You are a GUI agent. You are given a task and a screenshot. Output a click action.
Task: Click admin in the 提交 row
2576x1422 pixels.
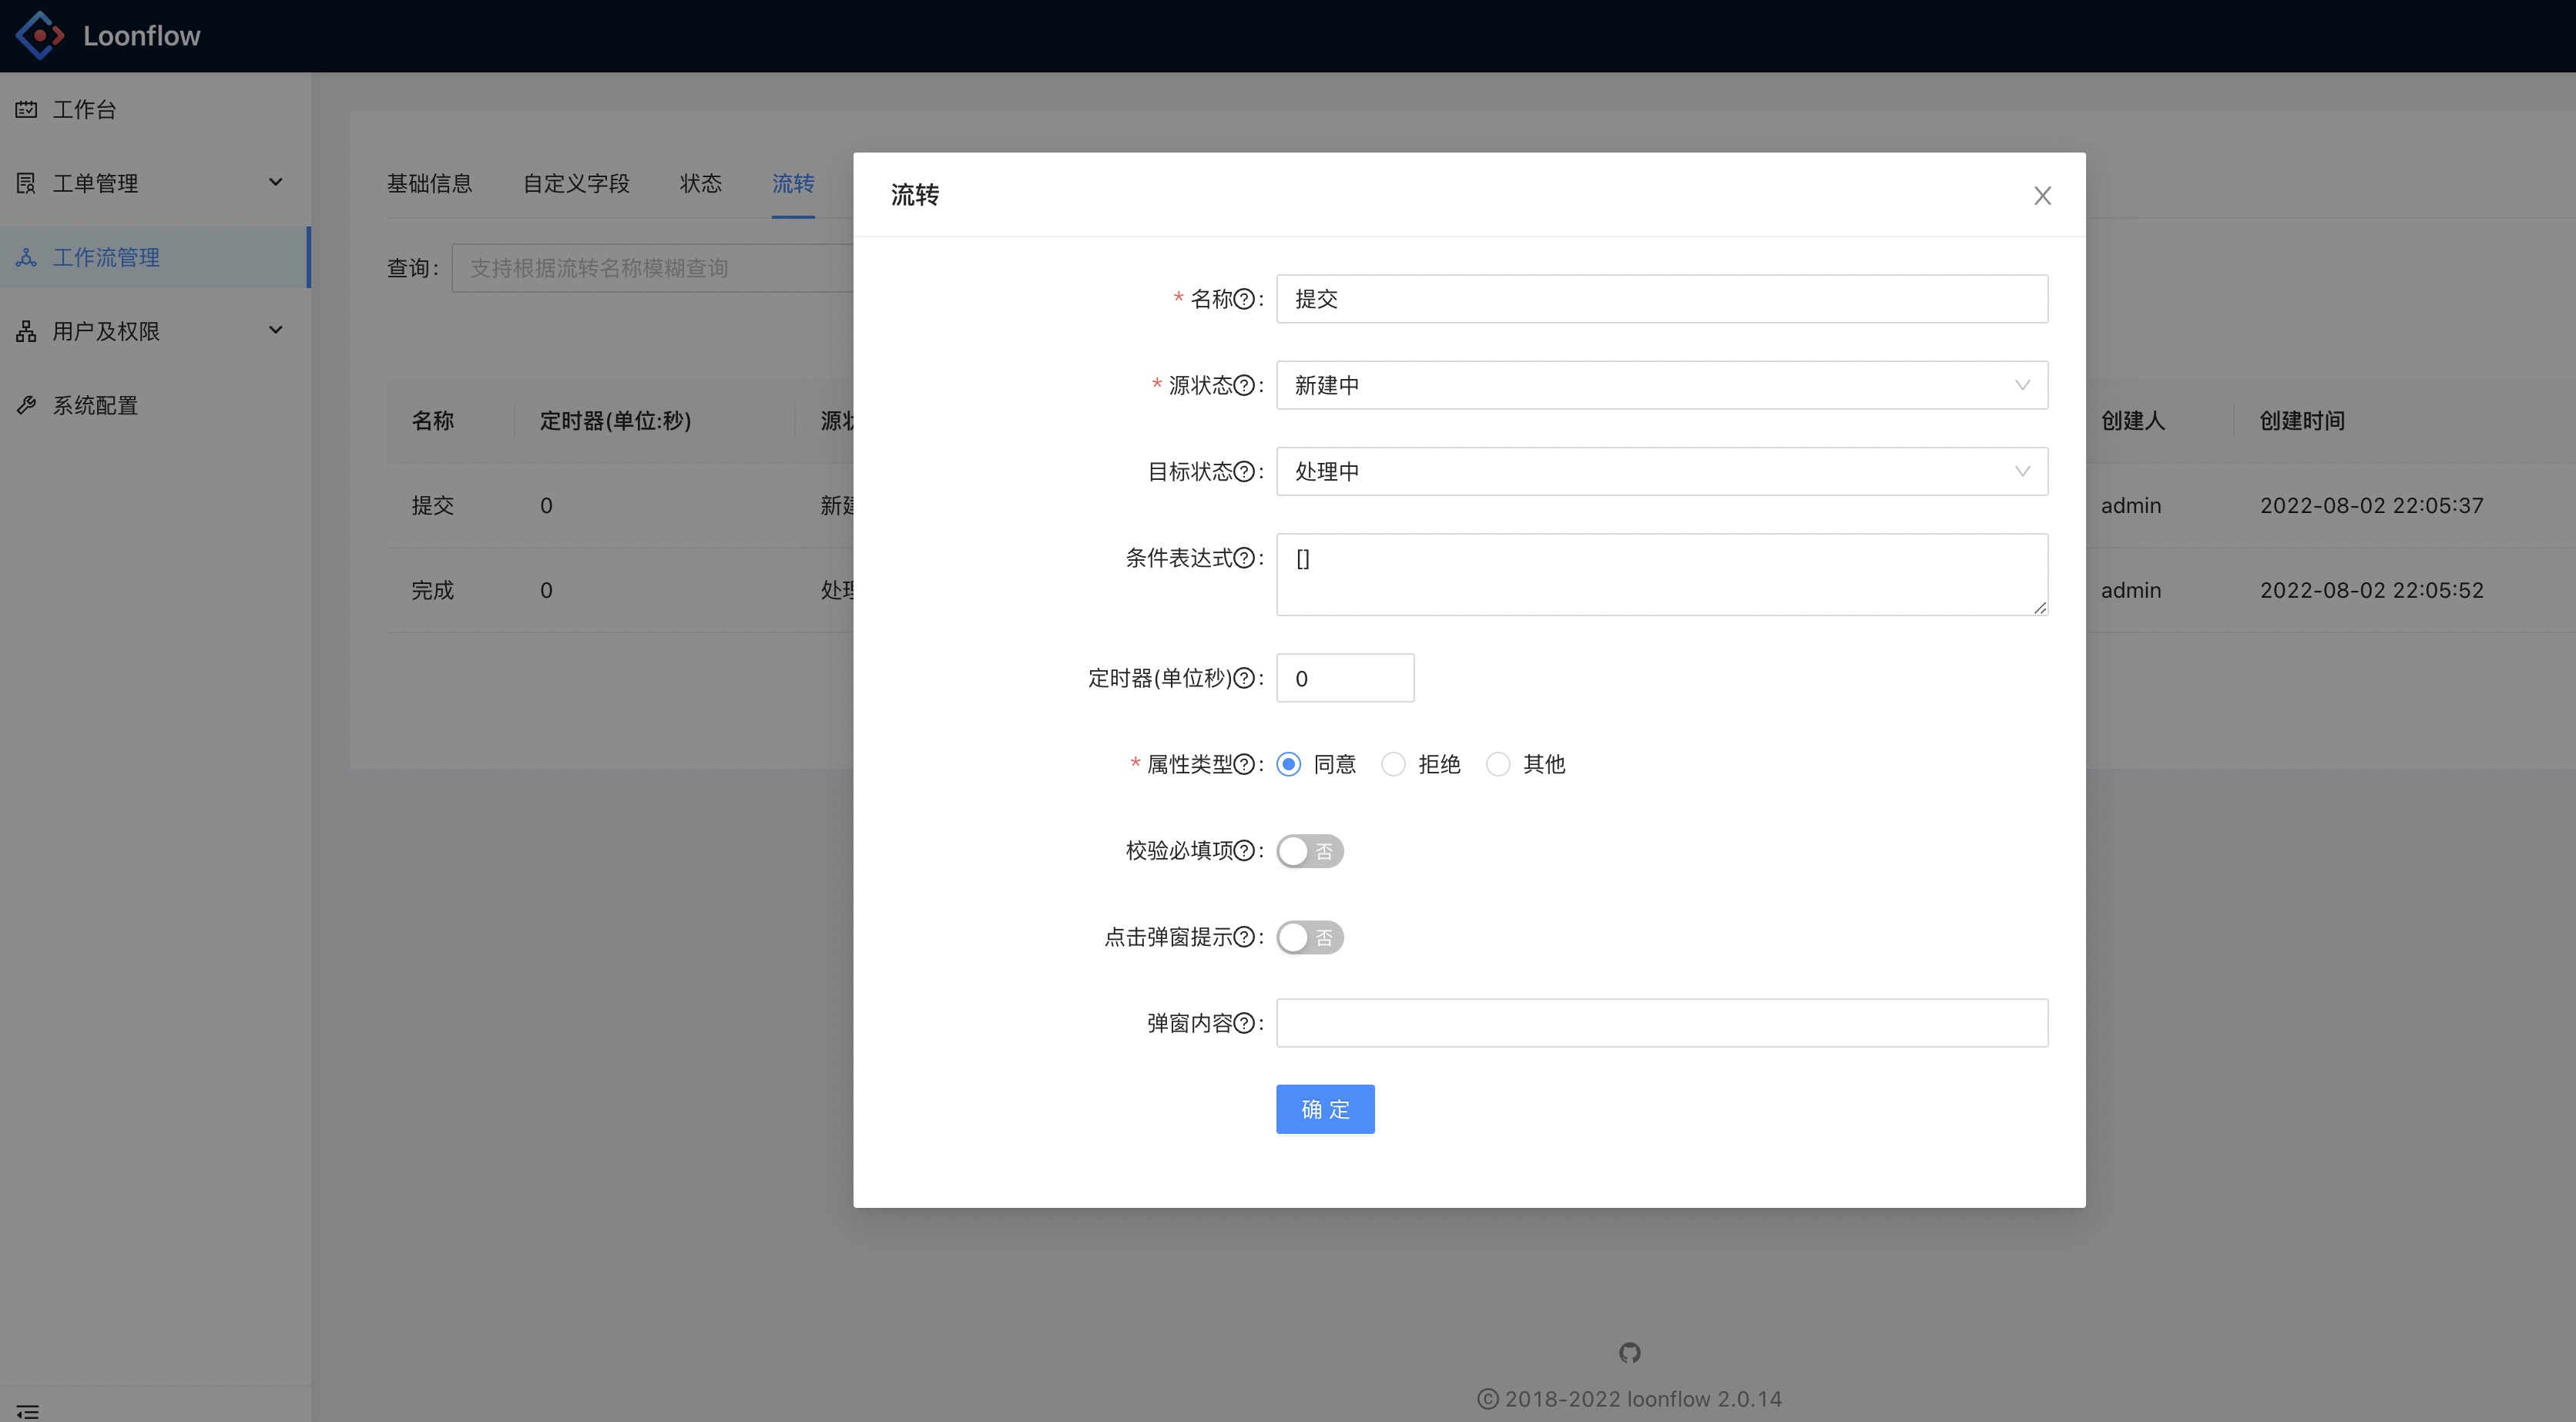pos(2131,505)
